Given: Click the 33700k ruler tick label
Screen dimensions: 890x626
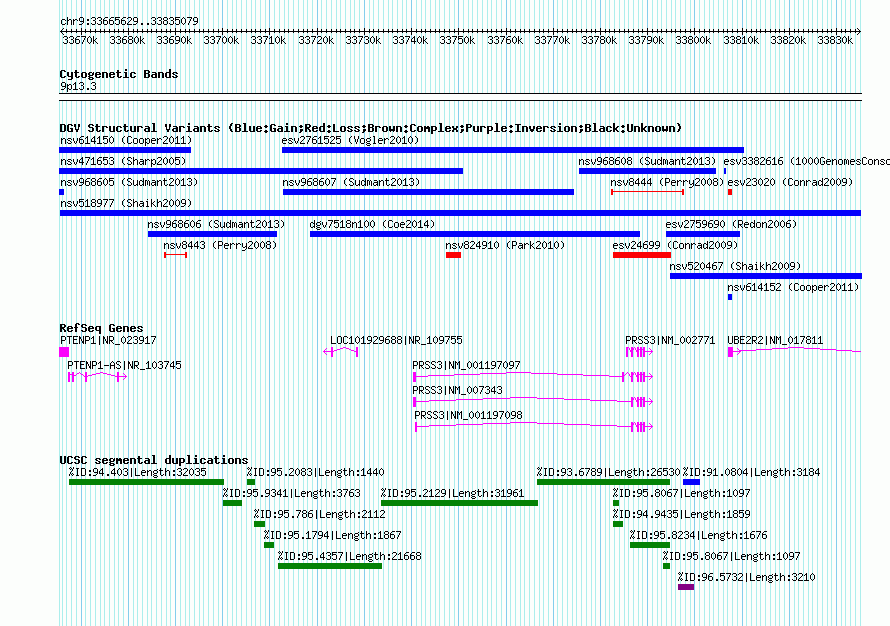Looking at the screenshot, I should [221, 40].
